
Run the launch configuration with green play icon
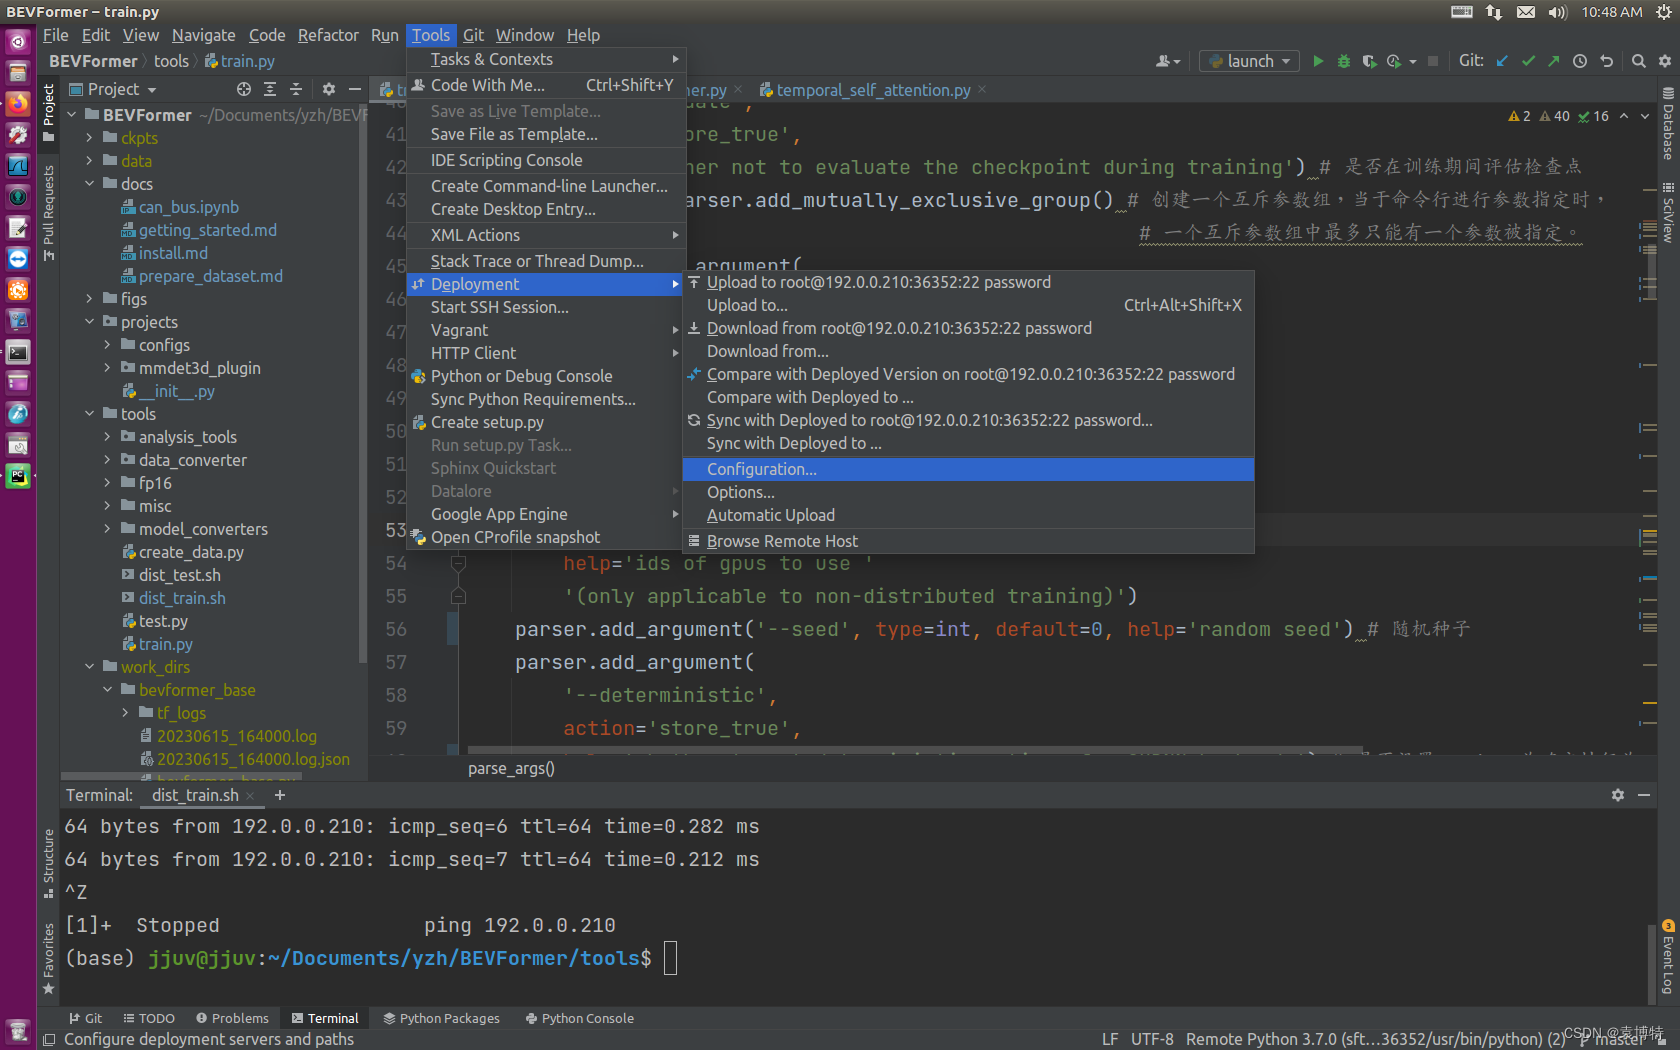[x=1317, y=61]
